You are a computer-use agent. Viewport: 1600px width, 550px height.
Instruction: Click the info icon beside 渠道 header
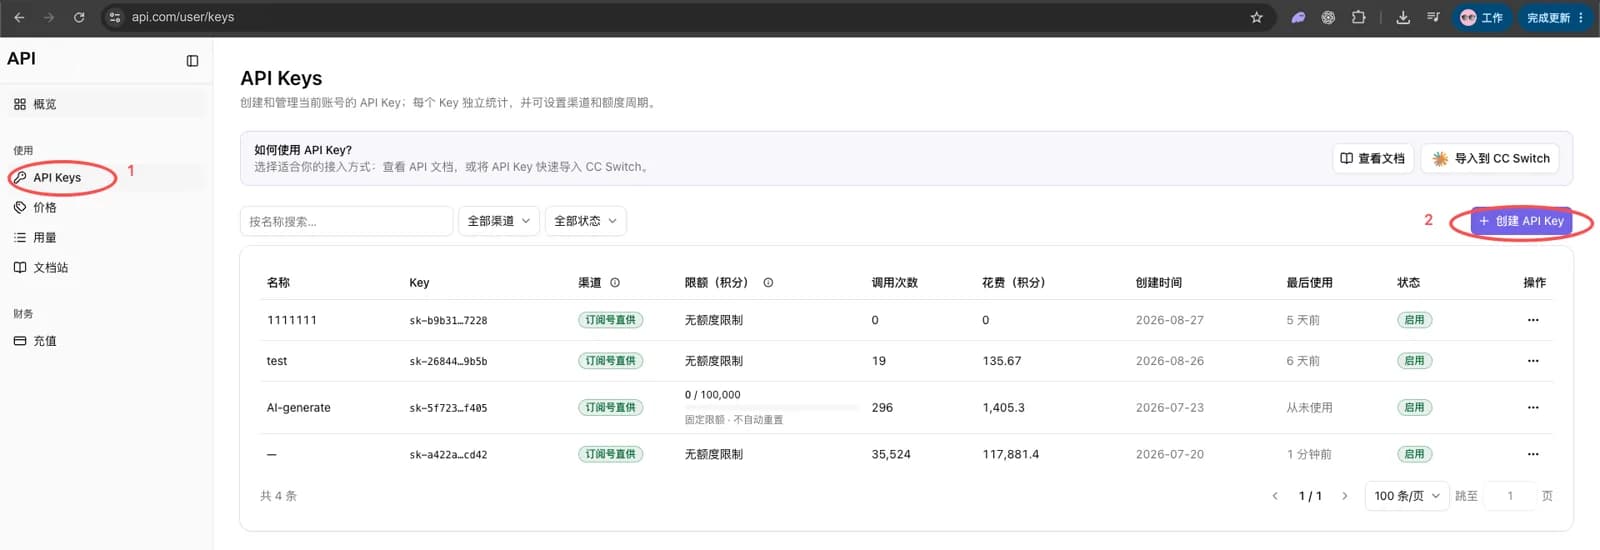coord(615,283)
